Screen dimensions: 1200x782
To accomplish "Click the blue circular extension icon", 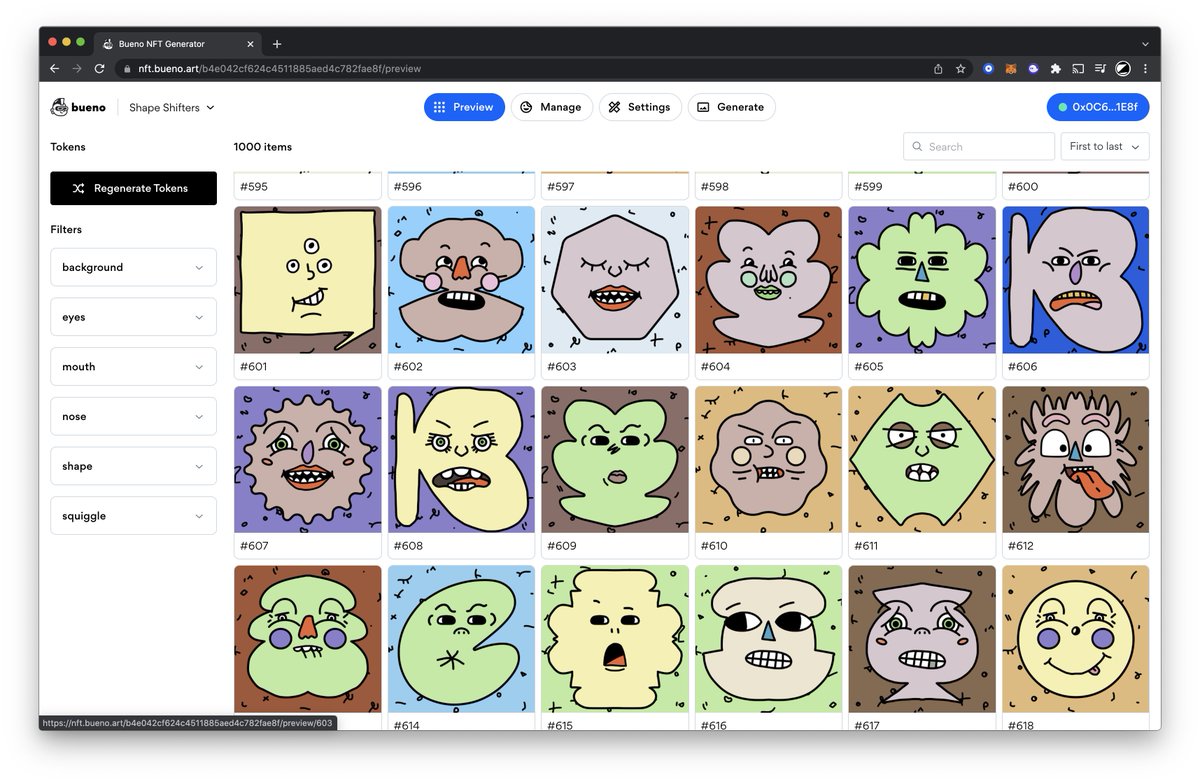I will tap(988, 69).
